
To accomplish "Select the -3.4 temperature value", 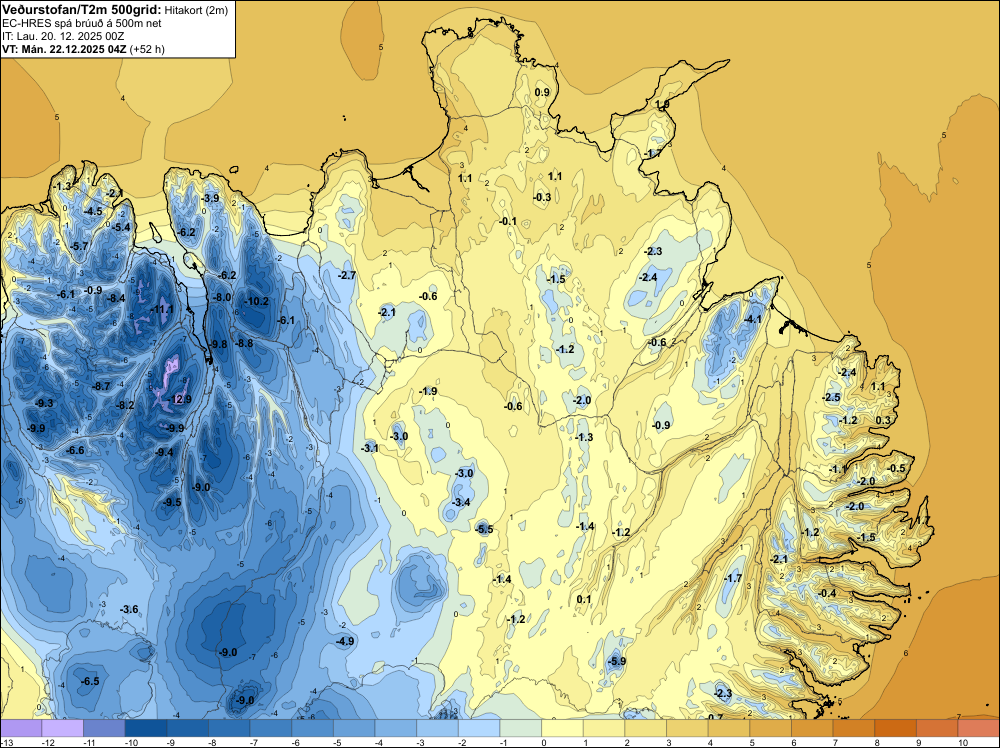I will (x=461, y=502).
